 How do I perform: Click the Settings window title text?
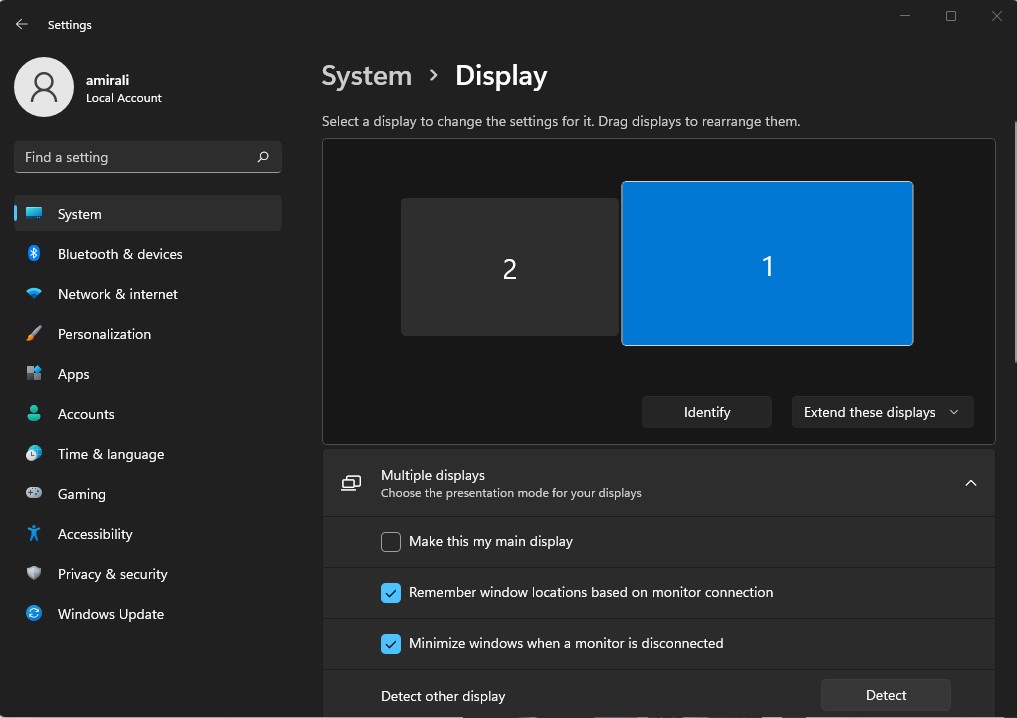(69, 25)
